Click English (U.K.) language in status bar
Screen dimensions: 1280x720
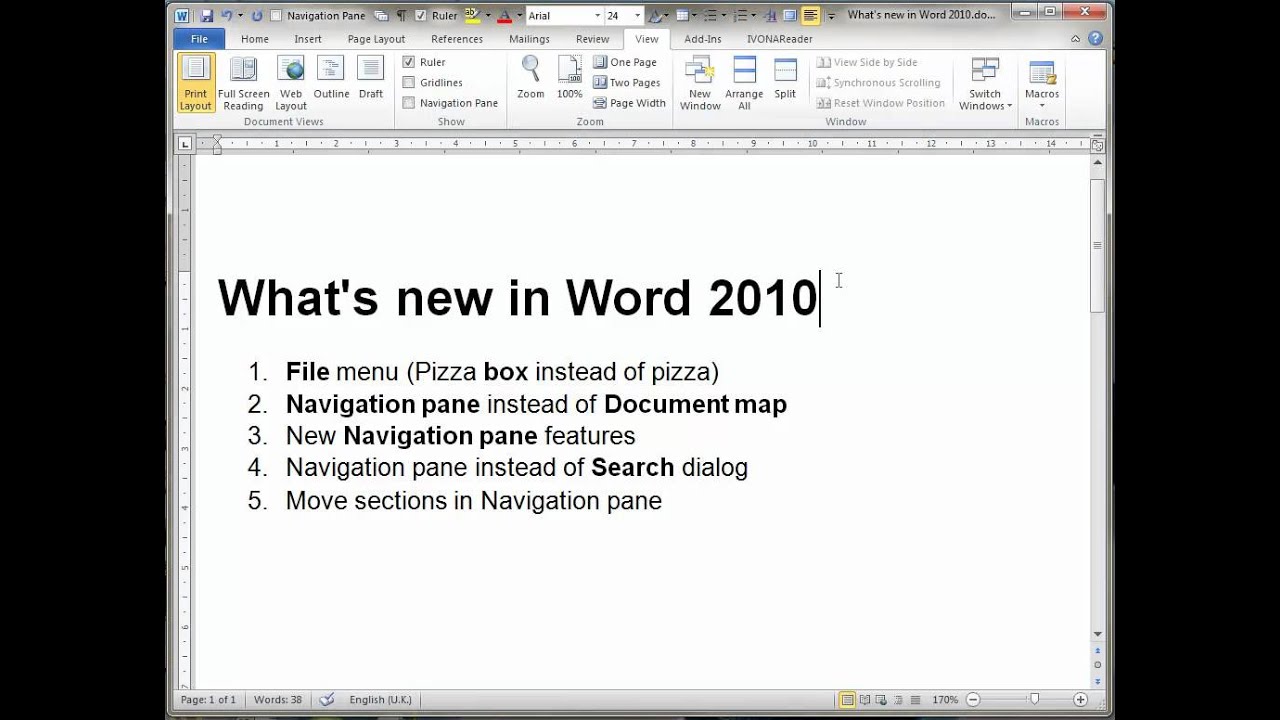(x=380, y=700)
